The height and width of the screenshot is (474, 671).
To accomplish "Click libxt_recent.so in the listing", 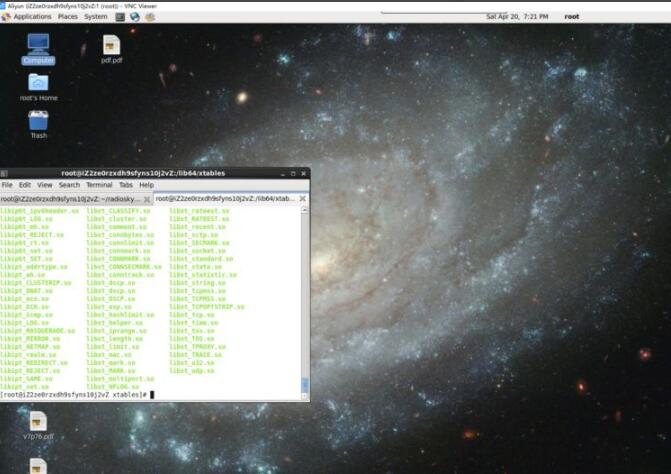I will 197,227.
